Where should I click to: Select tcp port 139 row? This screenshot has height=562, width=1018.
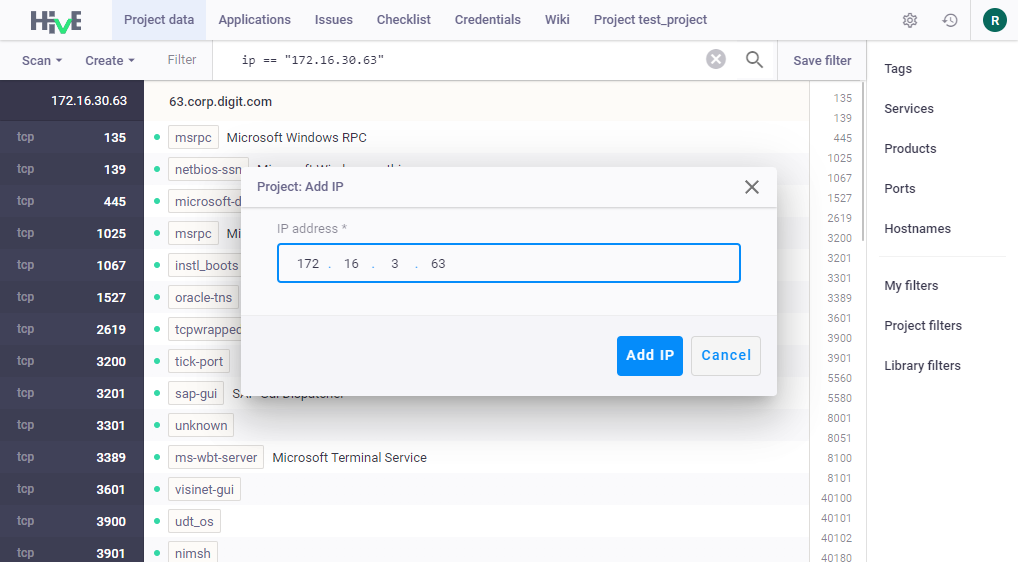tap(71, 169)
